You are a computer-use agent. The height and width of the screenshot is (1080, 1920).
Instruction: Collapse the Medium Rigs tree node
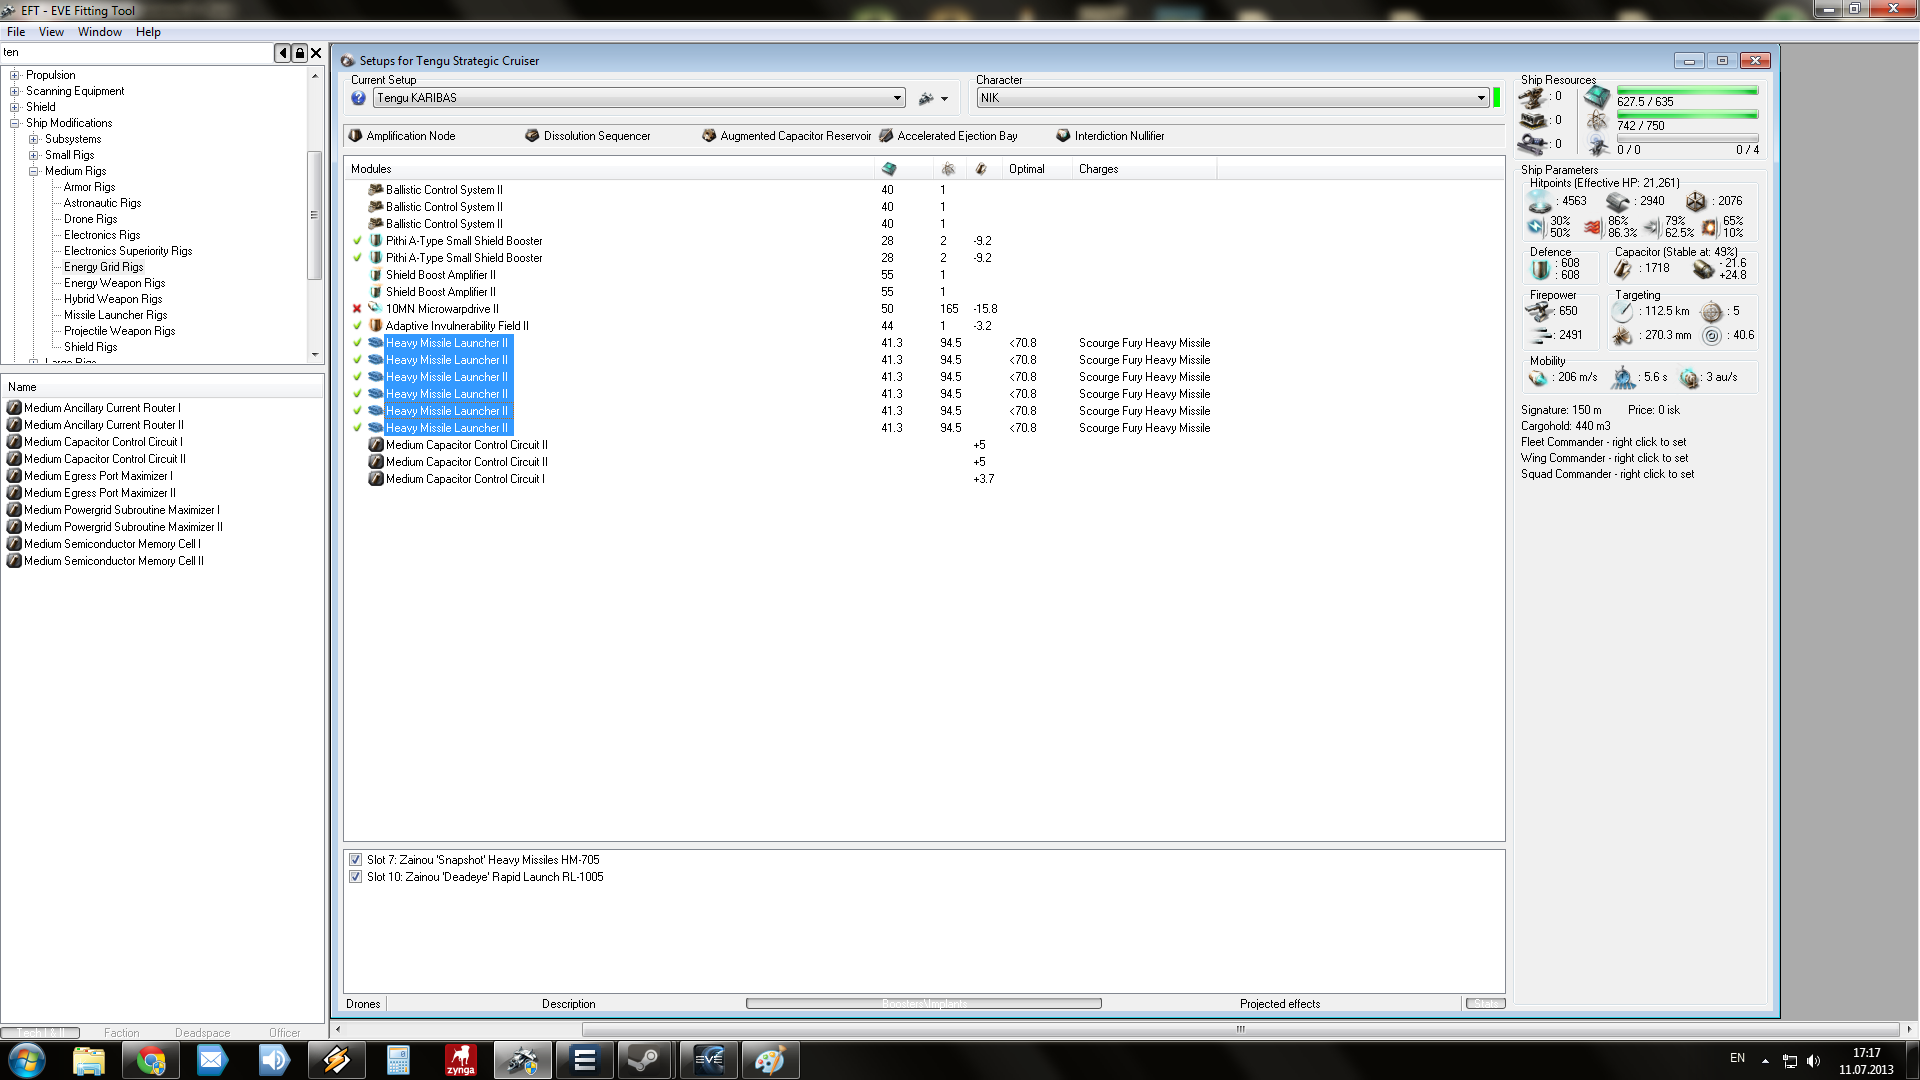pyautogui.click(x=33, y=171)
